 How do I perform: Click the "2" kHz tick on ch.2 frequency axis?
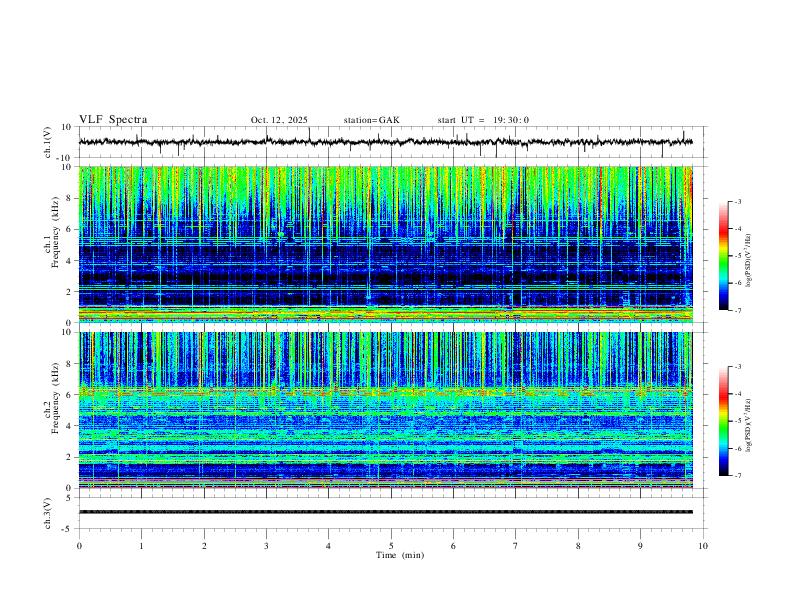70,457
